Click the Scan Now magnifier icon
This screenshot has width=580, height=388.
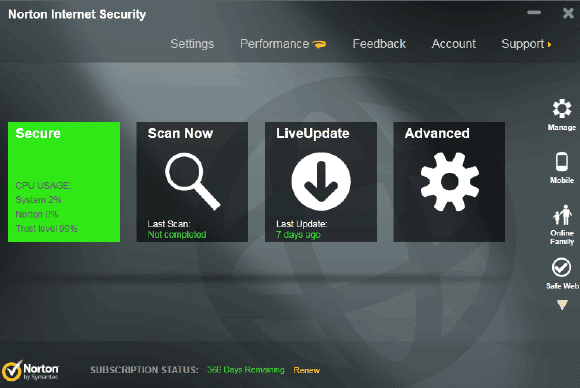[x=192, y=181]
